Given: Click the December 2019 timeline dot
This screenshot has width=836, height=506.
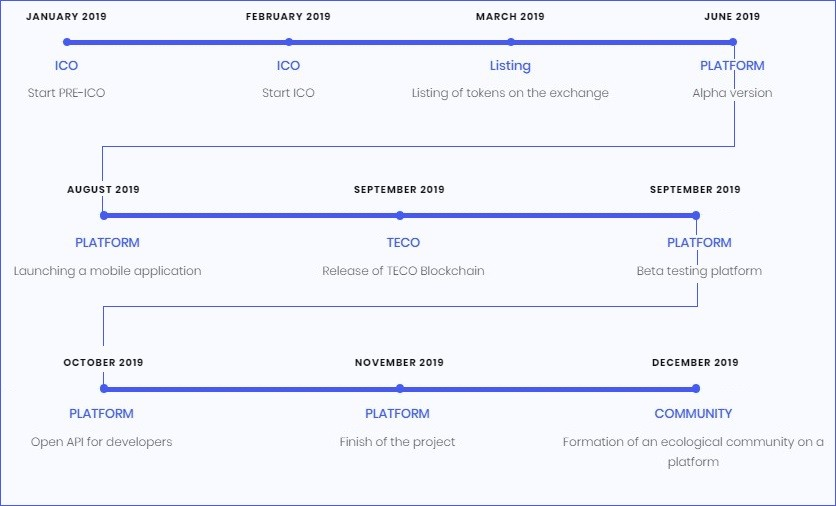Looking at the screenshot, I should [696, 388].
